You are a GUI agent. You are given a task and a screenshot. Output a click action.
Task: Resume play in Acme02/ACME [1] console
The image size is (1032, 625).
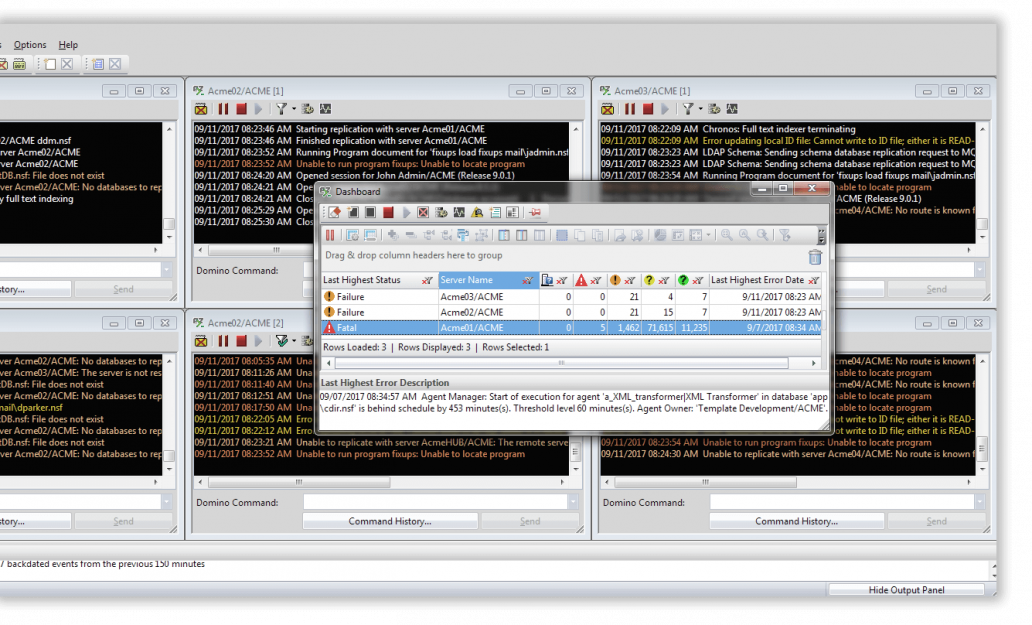point(259,109)
